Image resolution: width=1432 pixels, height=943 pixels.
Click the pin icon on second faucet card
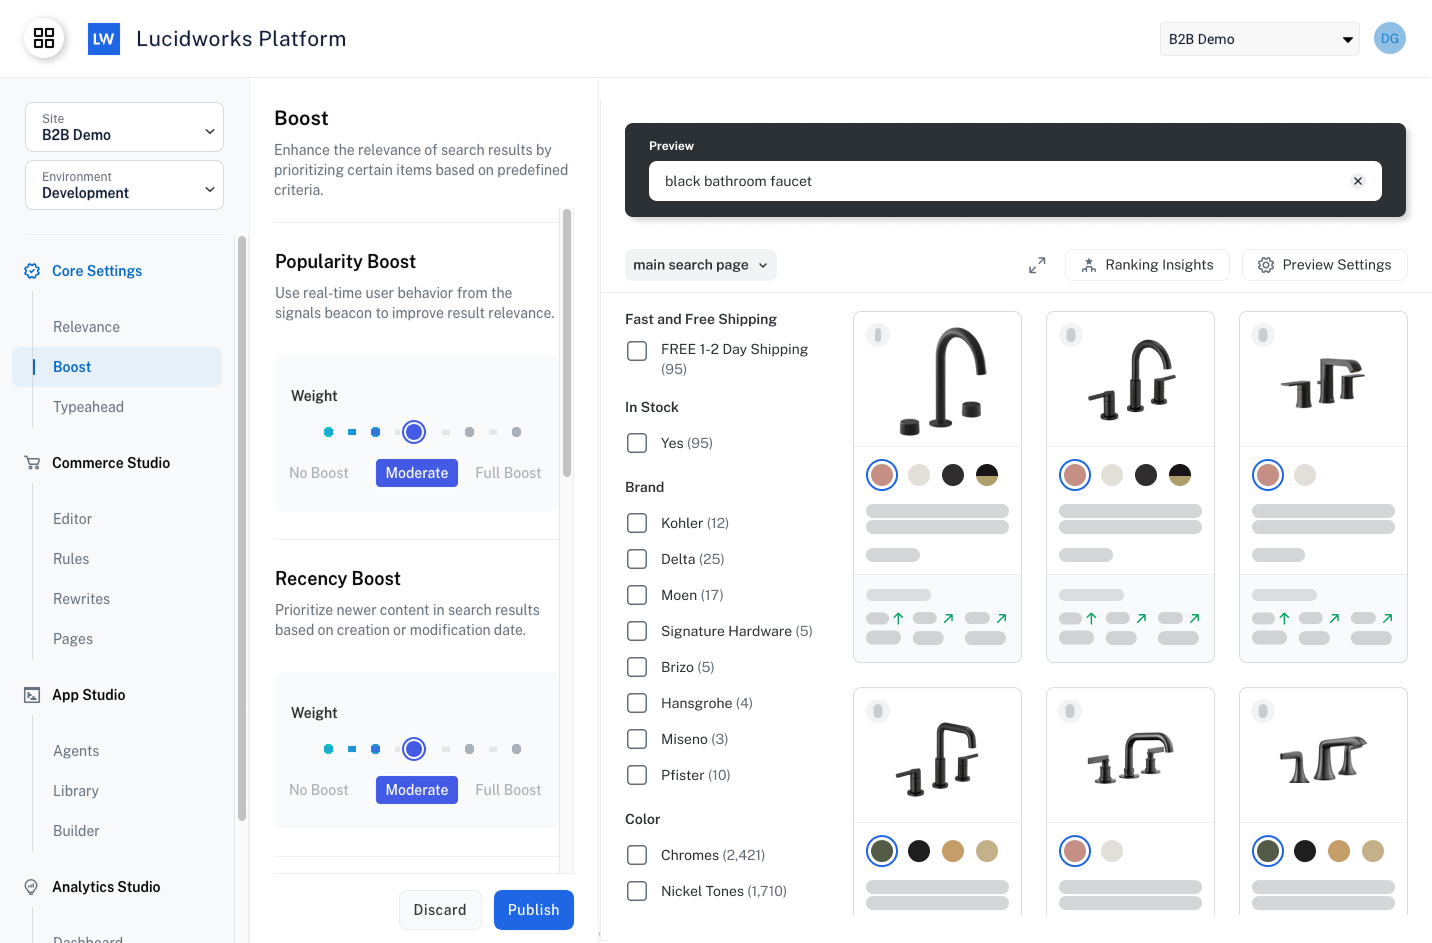coord(1071,335)
